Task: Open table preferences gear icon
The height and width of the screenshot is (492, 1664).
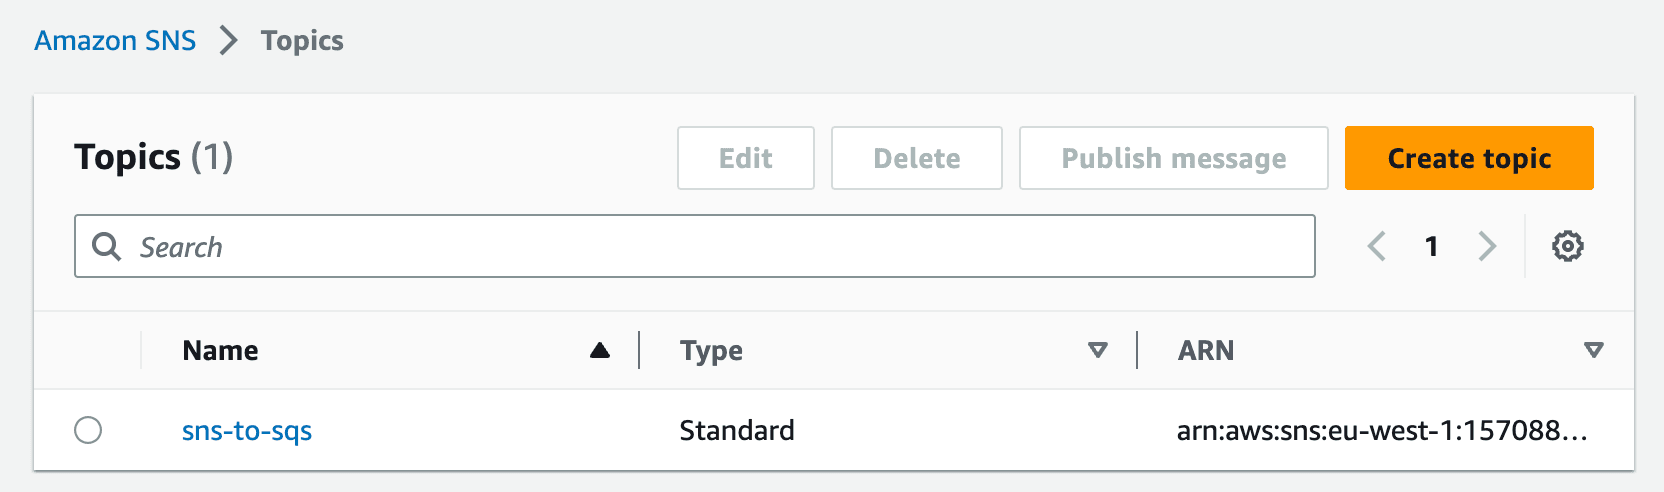Action: coord(1567,246)
